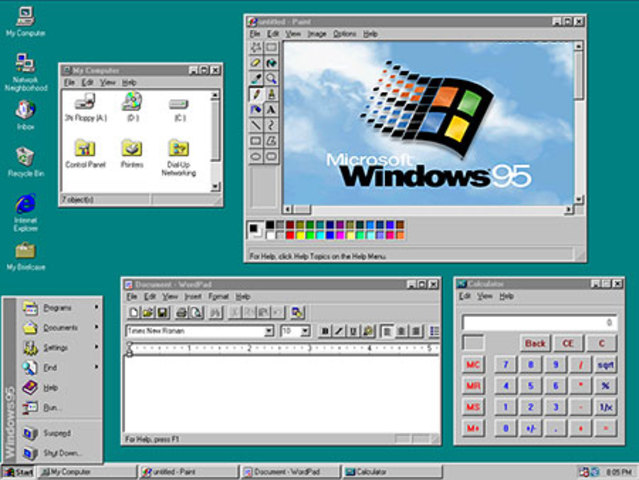Open the File menu in My Computer window

point(69,83)
